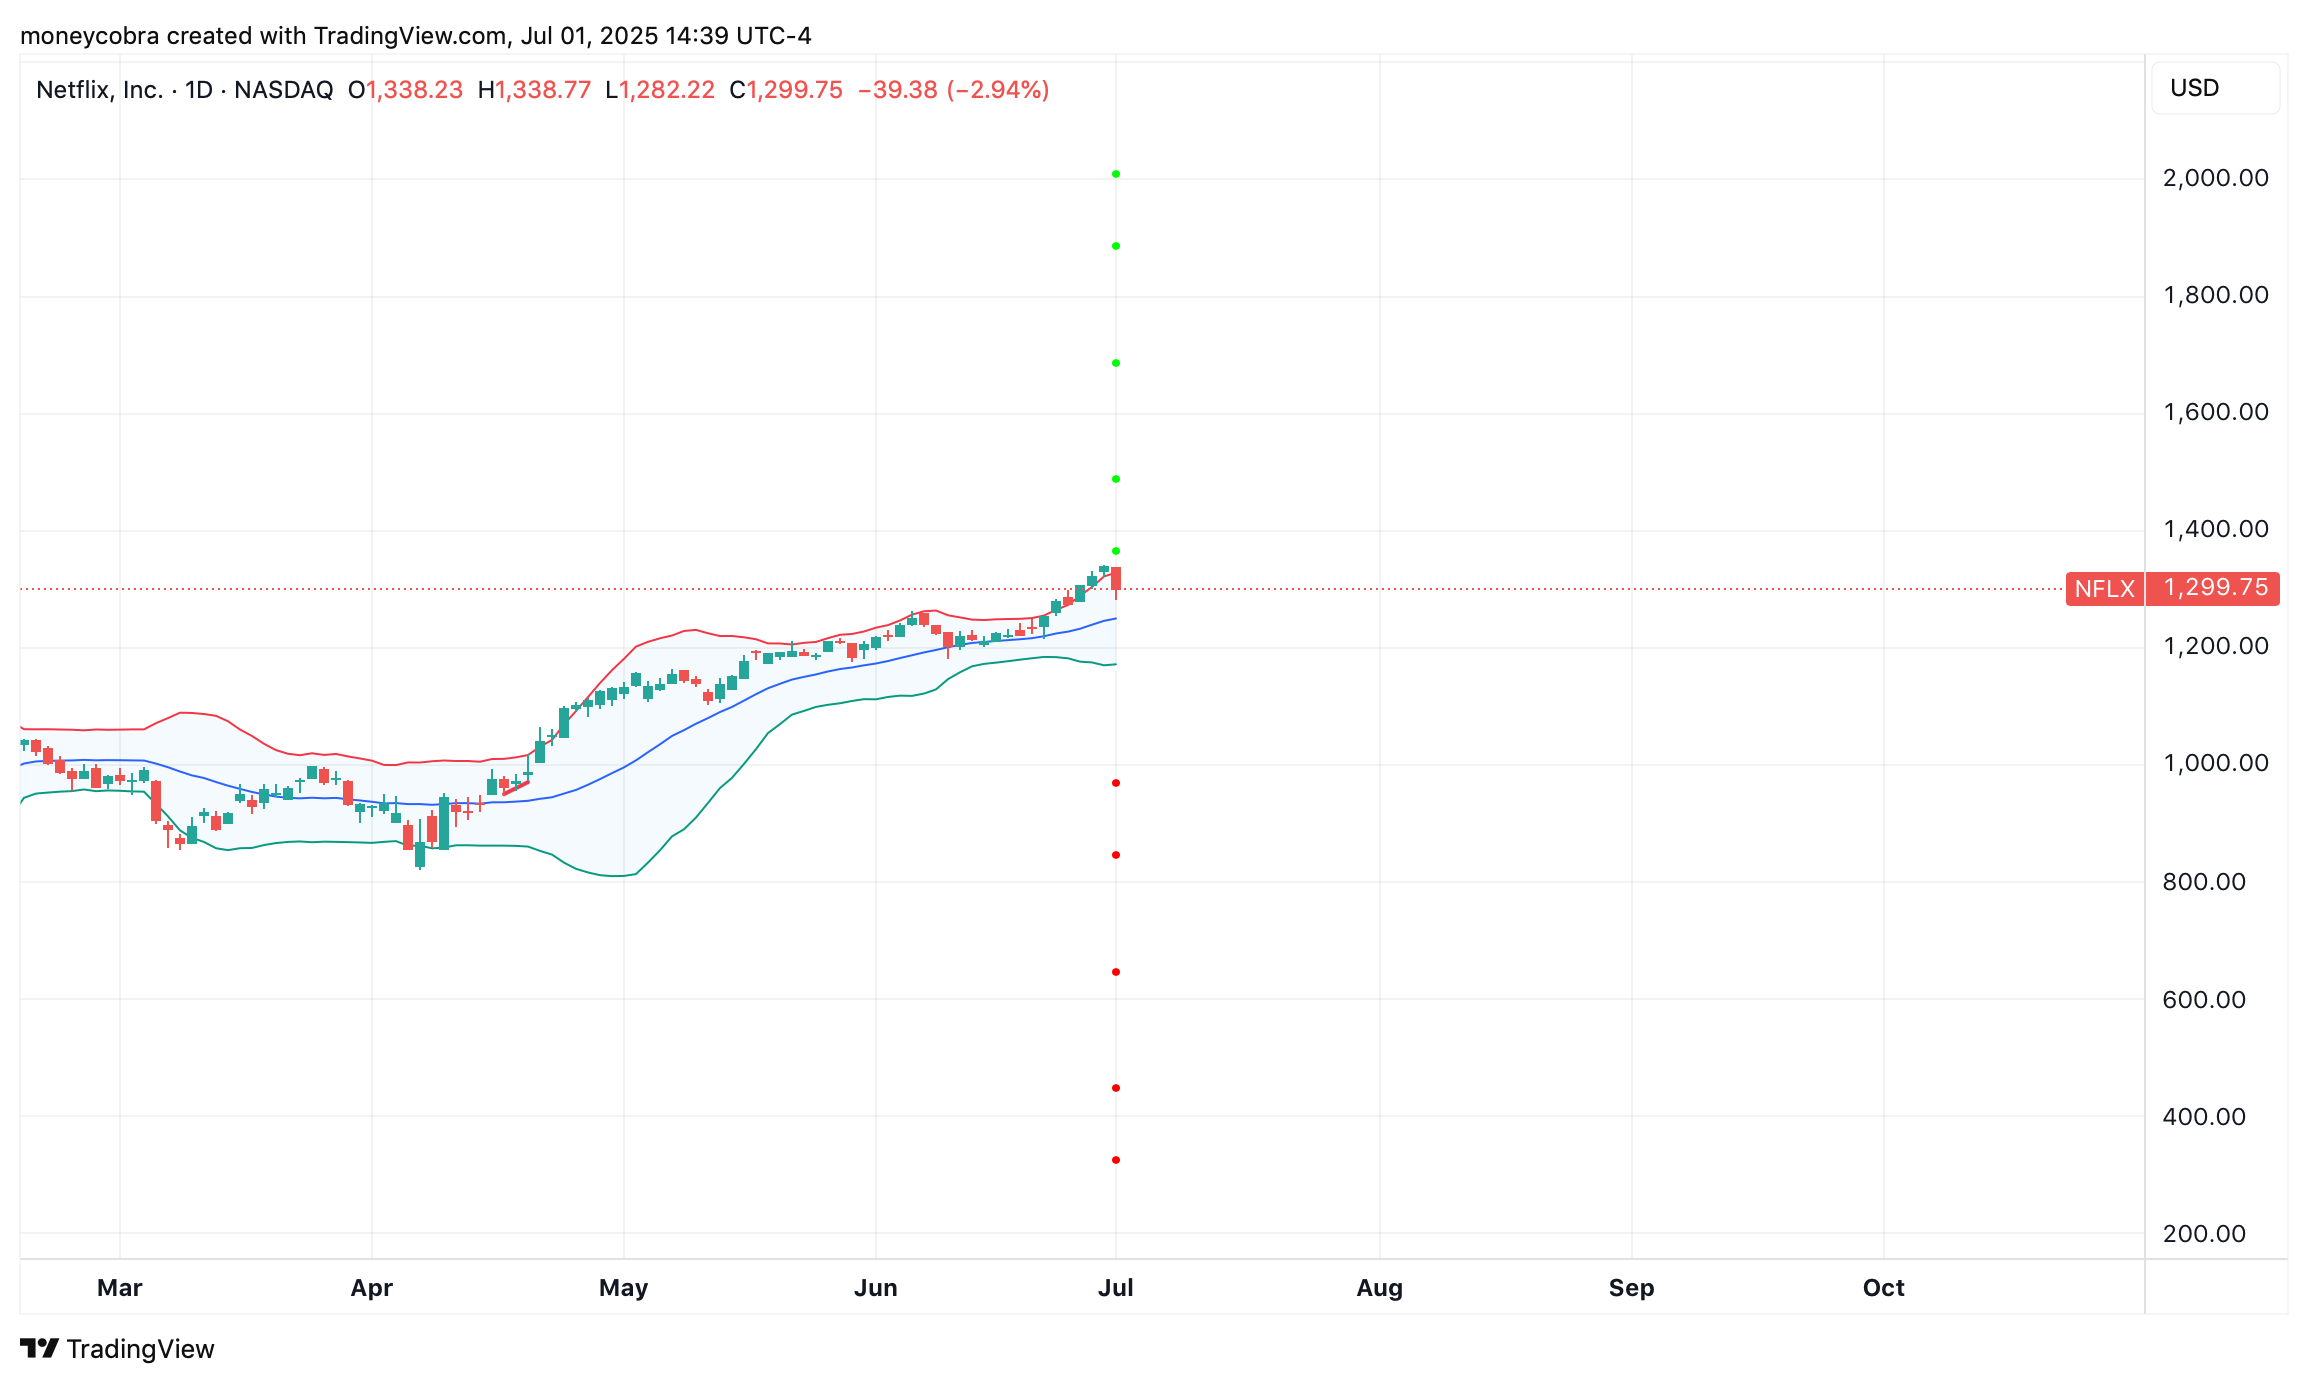
Task: Click the Apr label on time axis
Action: [371, 1288]
